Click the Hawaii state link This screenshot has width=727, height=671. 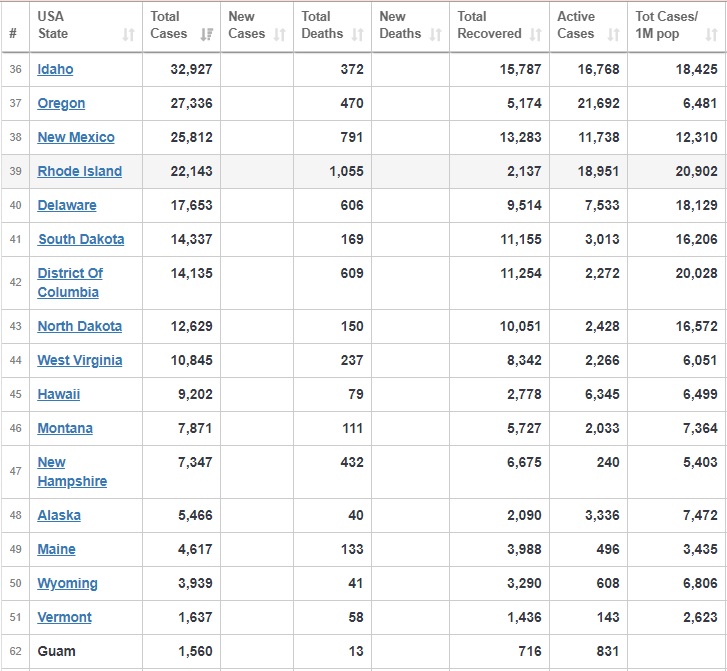(58, 394)
